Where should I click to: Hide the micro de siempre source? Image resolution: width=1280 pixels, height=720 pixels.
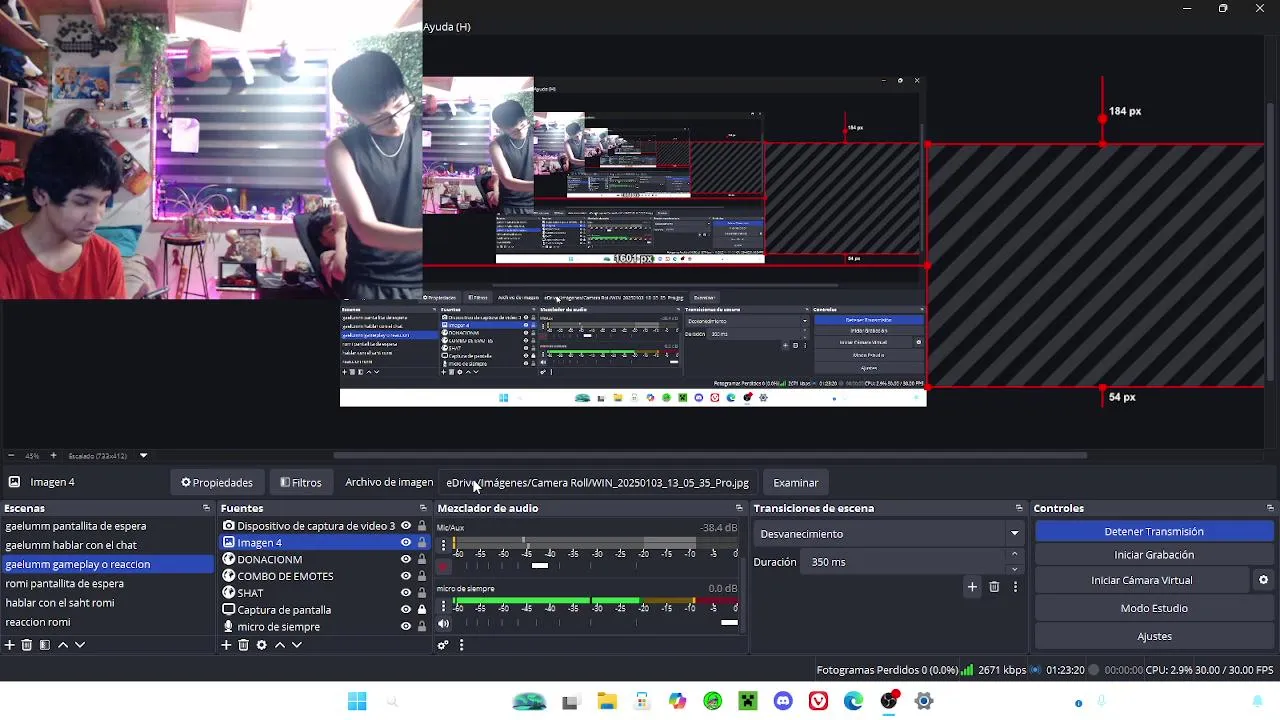click(405, 627)
